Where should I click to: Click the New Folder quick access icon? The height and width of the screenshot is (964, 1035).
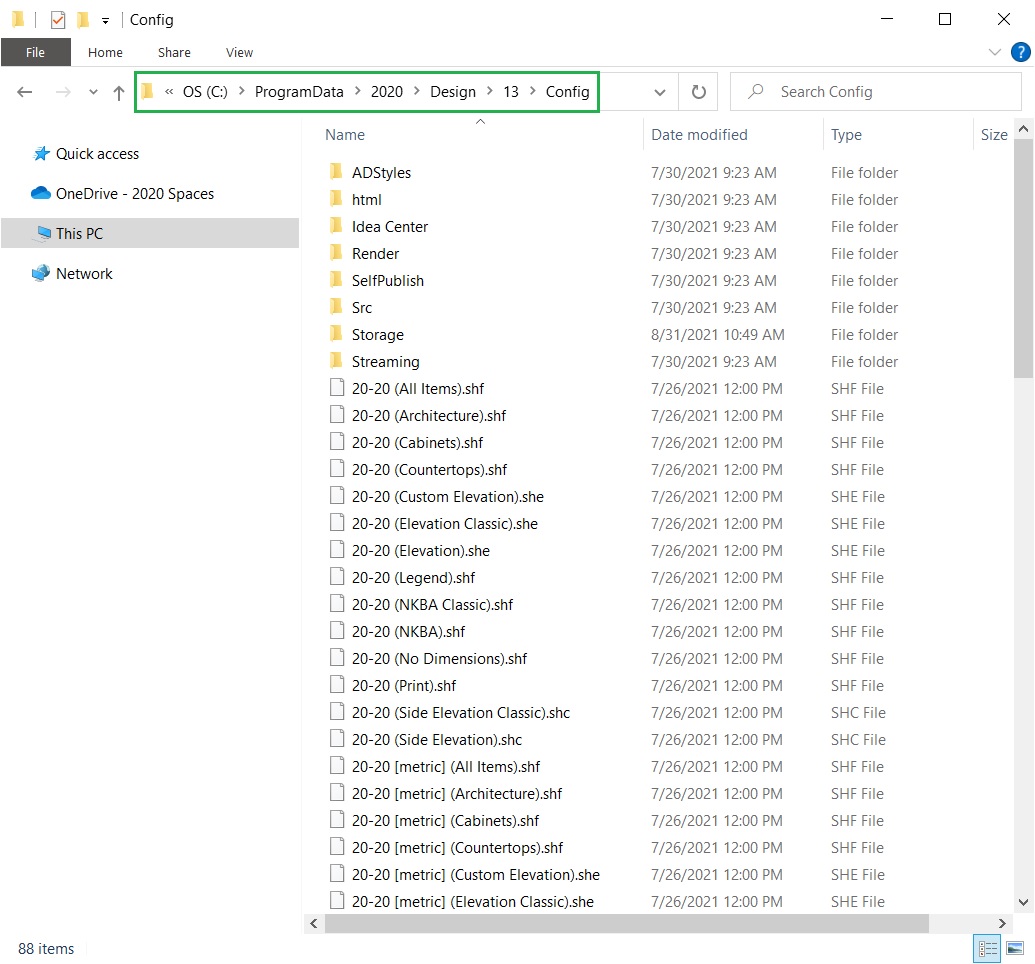point(83,20)
